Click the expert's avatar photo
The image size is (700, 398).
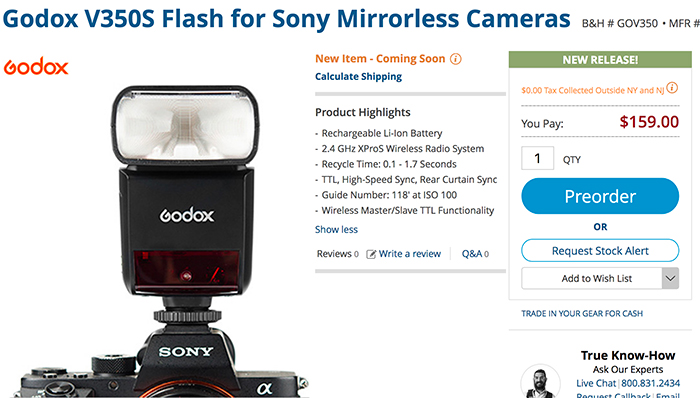(x=541, y=381)
